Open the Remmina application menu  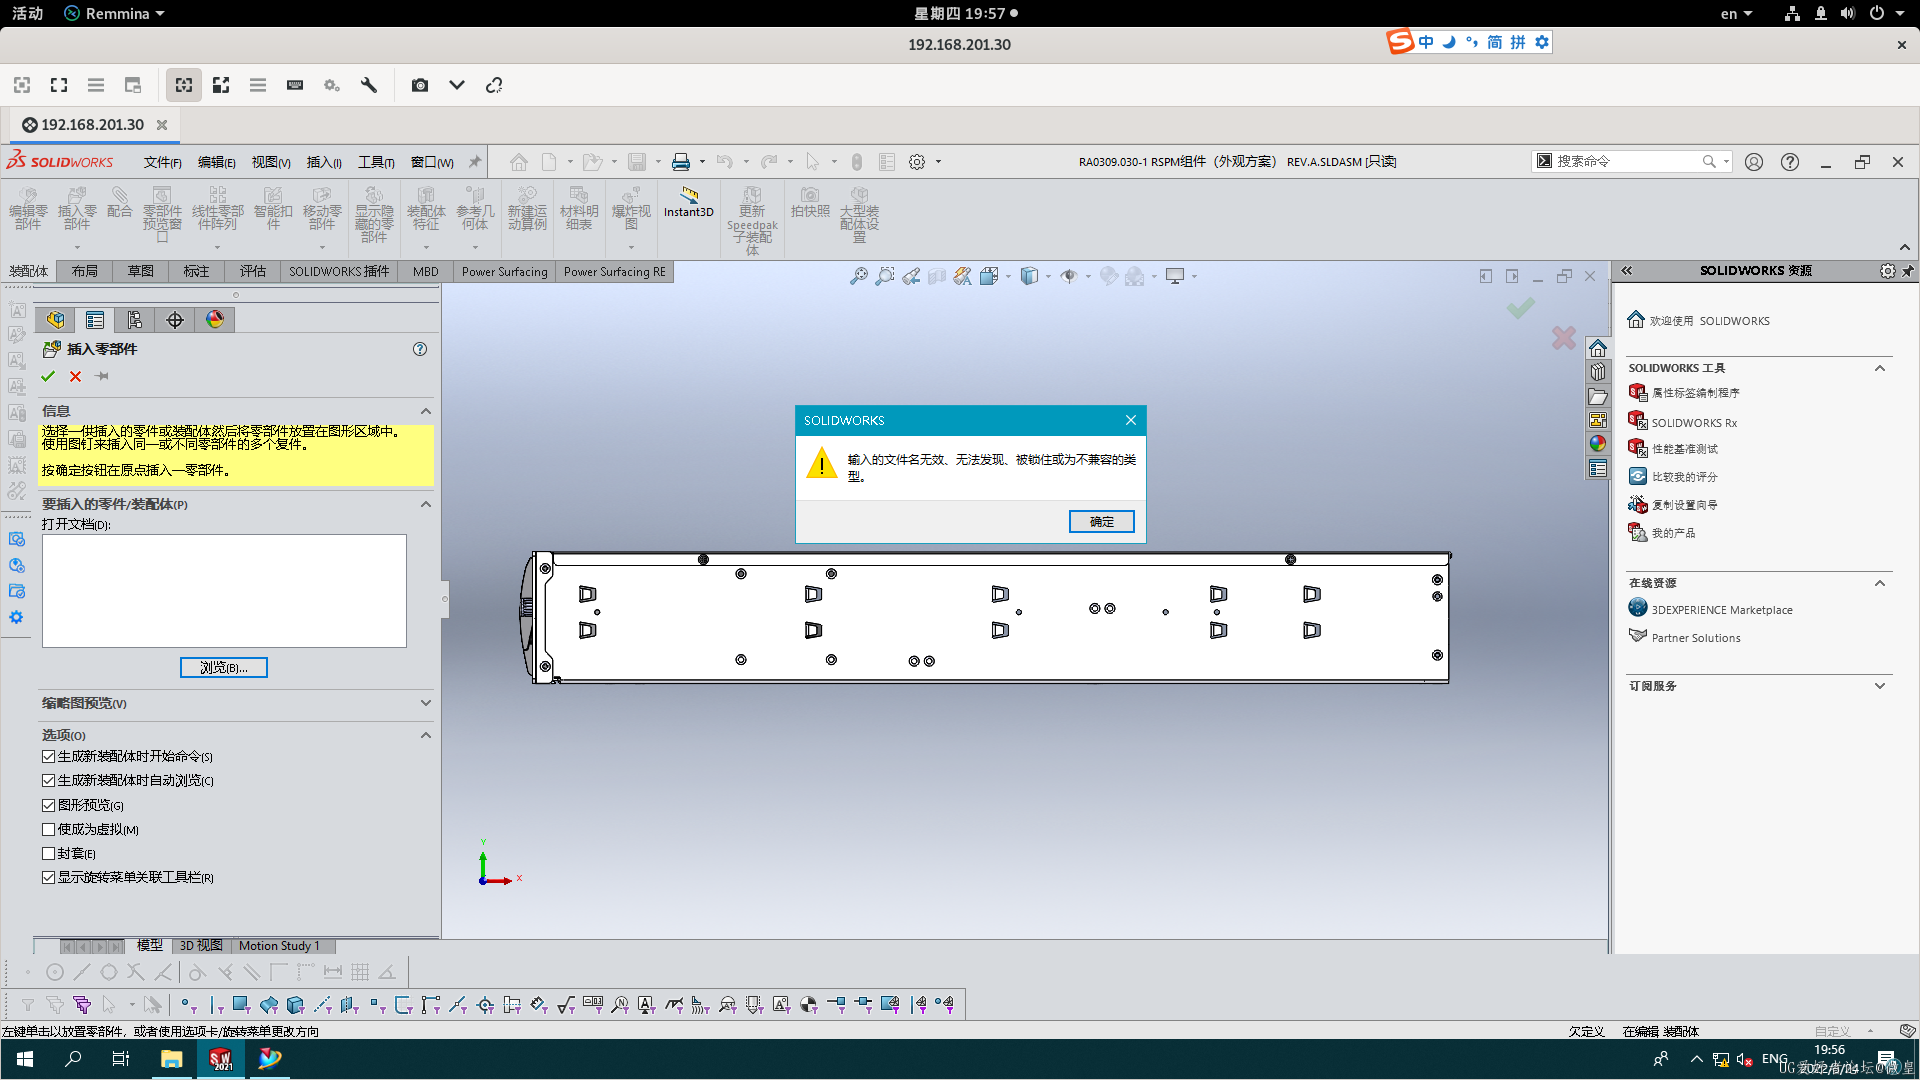pos(114,13)
